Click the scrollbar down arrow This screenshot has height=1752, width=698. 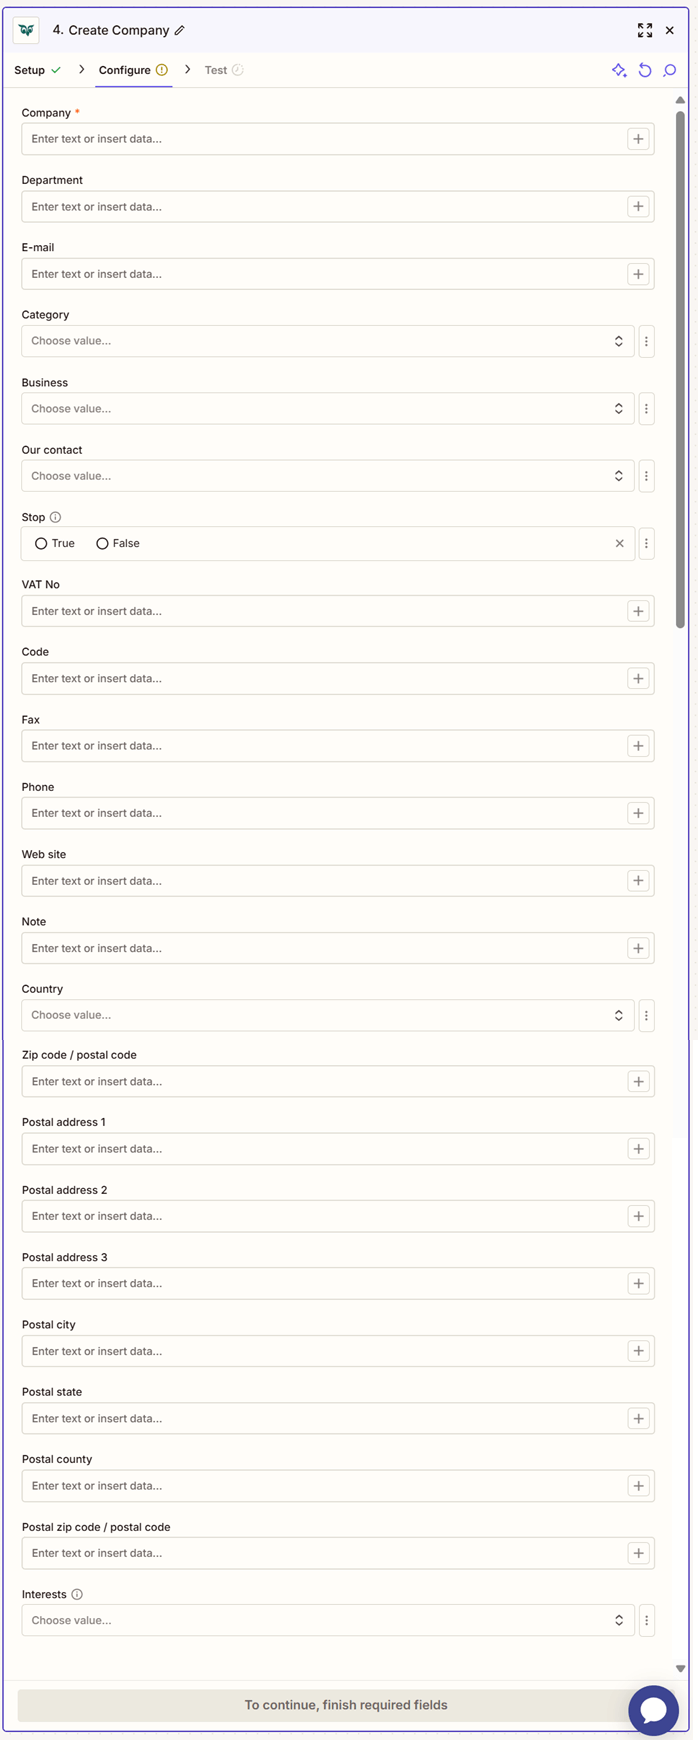[680, 1669]
